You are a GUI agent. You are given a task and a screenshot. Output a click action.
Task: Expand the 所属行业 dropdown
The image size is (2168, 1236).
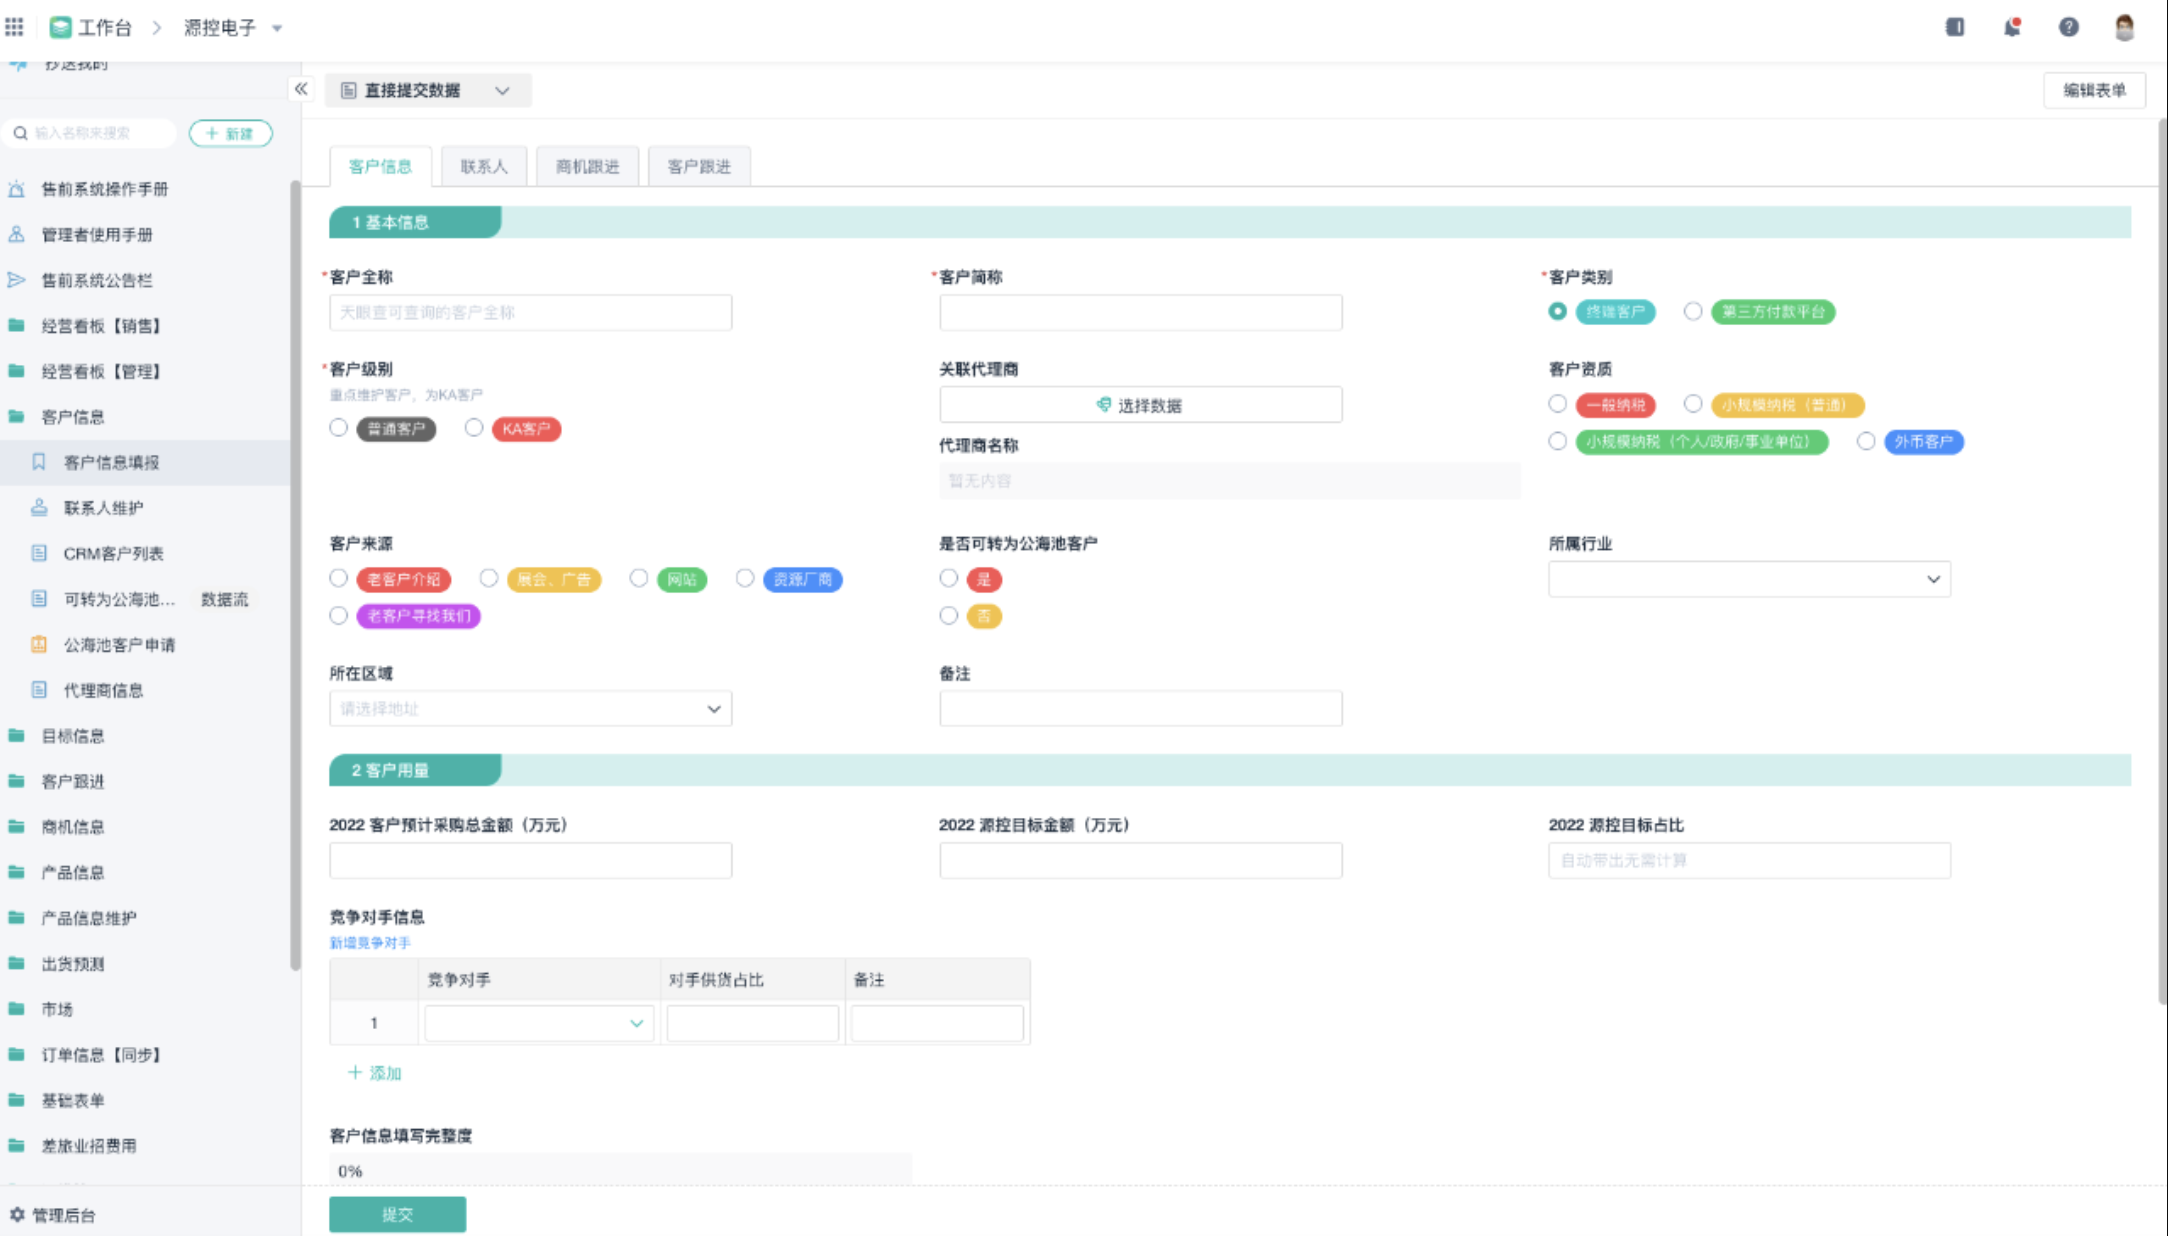[x=1749, y=579]
